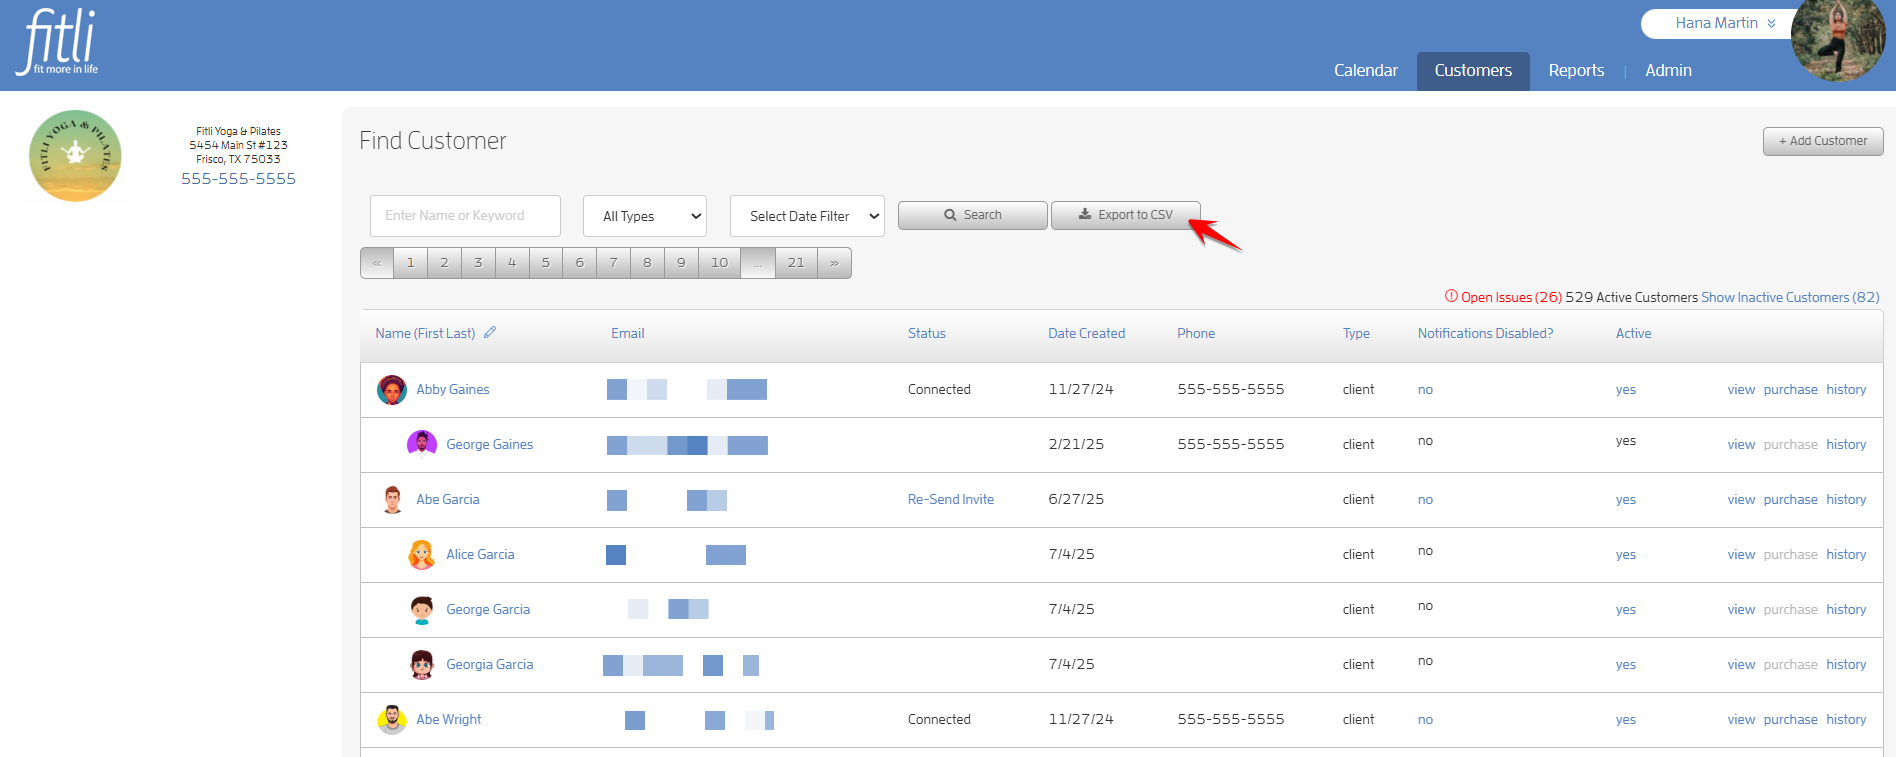Sort by the Phone column header
This screenshot has height=757, width=1896.
1196,333
